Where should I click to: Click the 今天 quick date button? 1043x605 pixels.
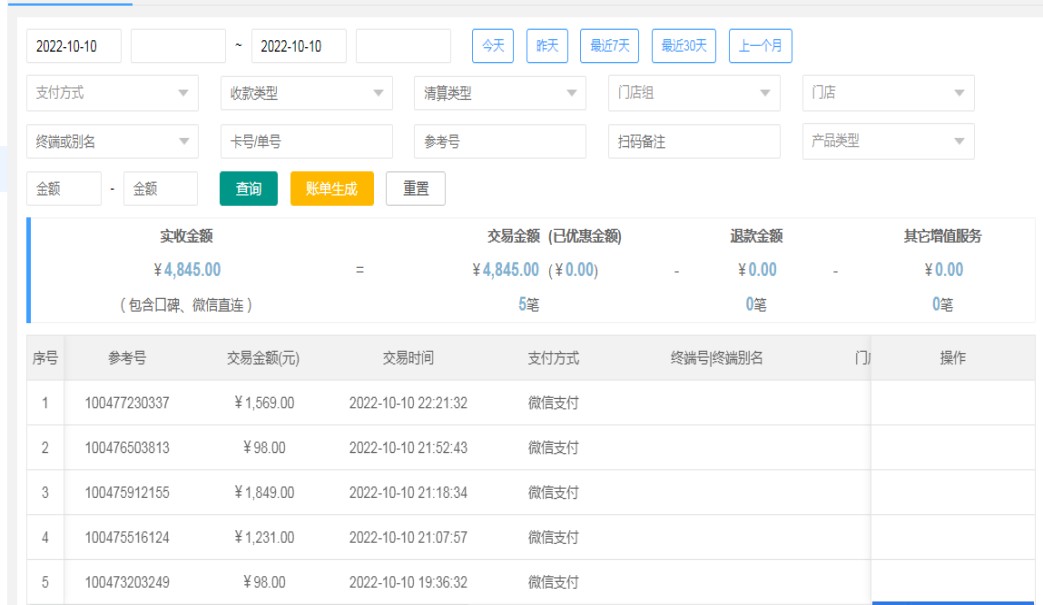point(492,46)
